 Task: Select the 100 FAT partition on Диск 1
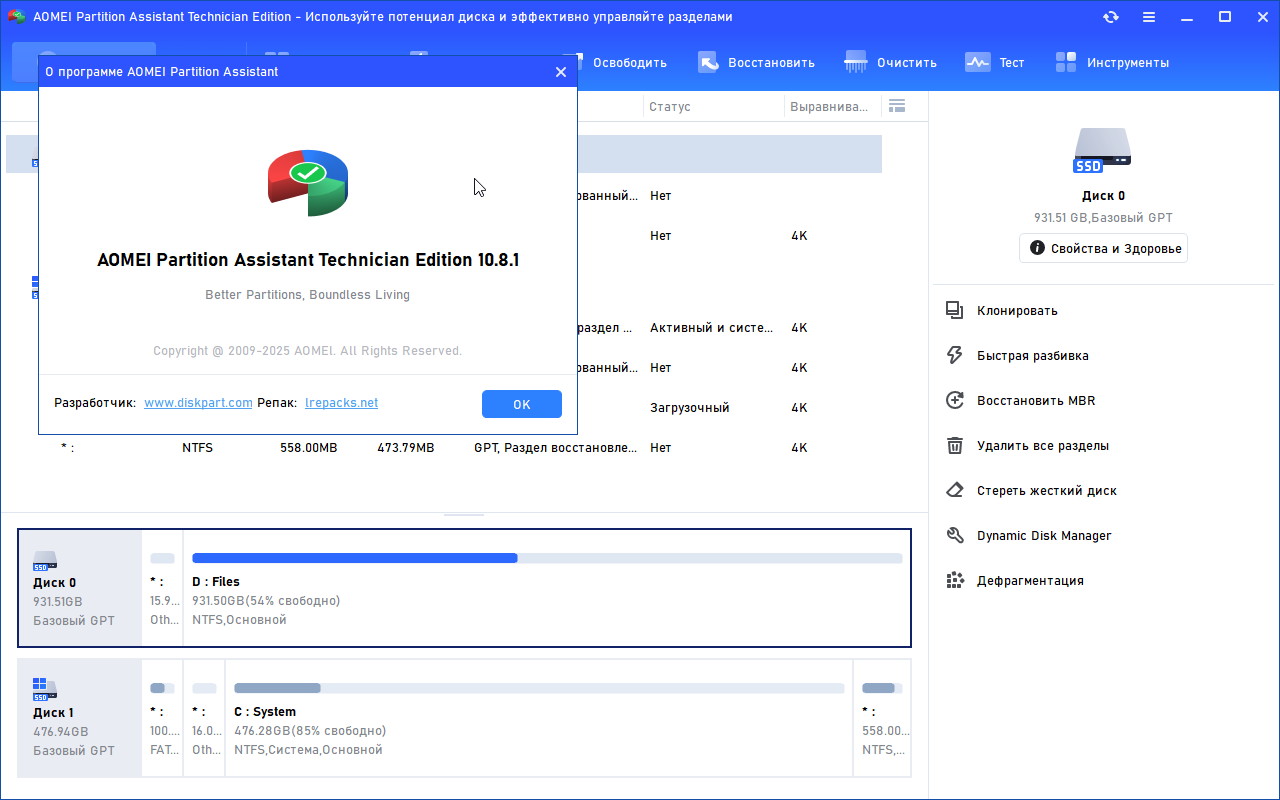163,718
